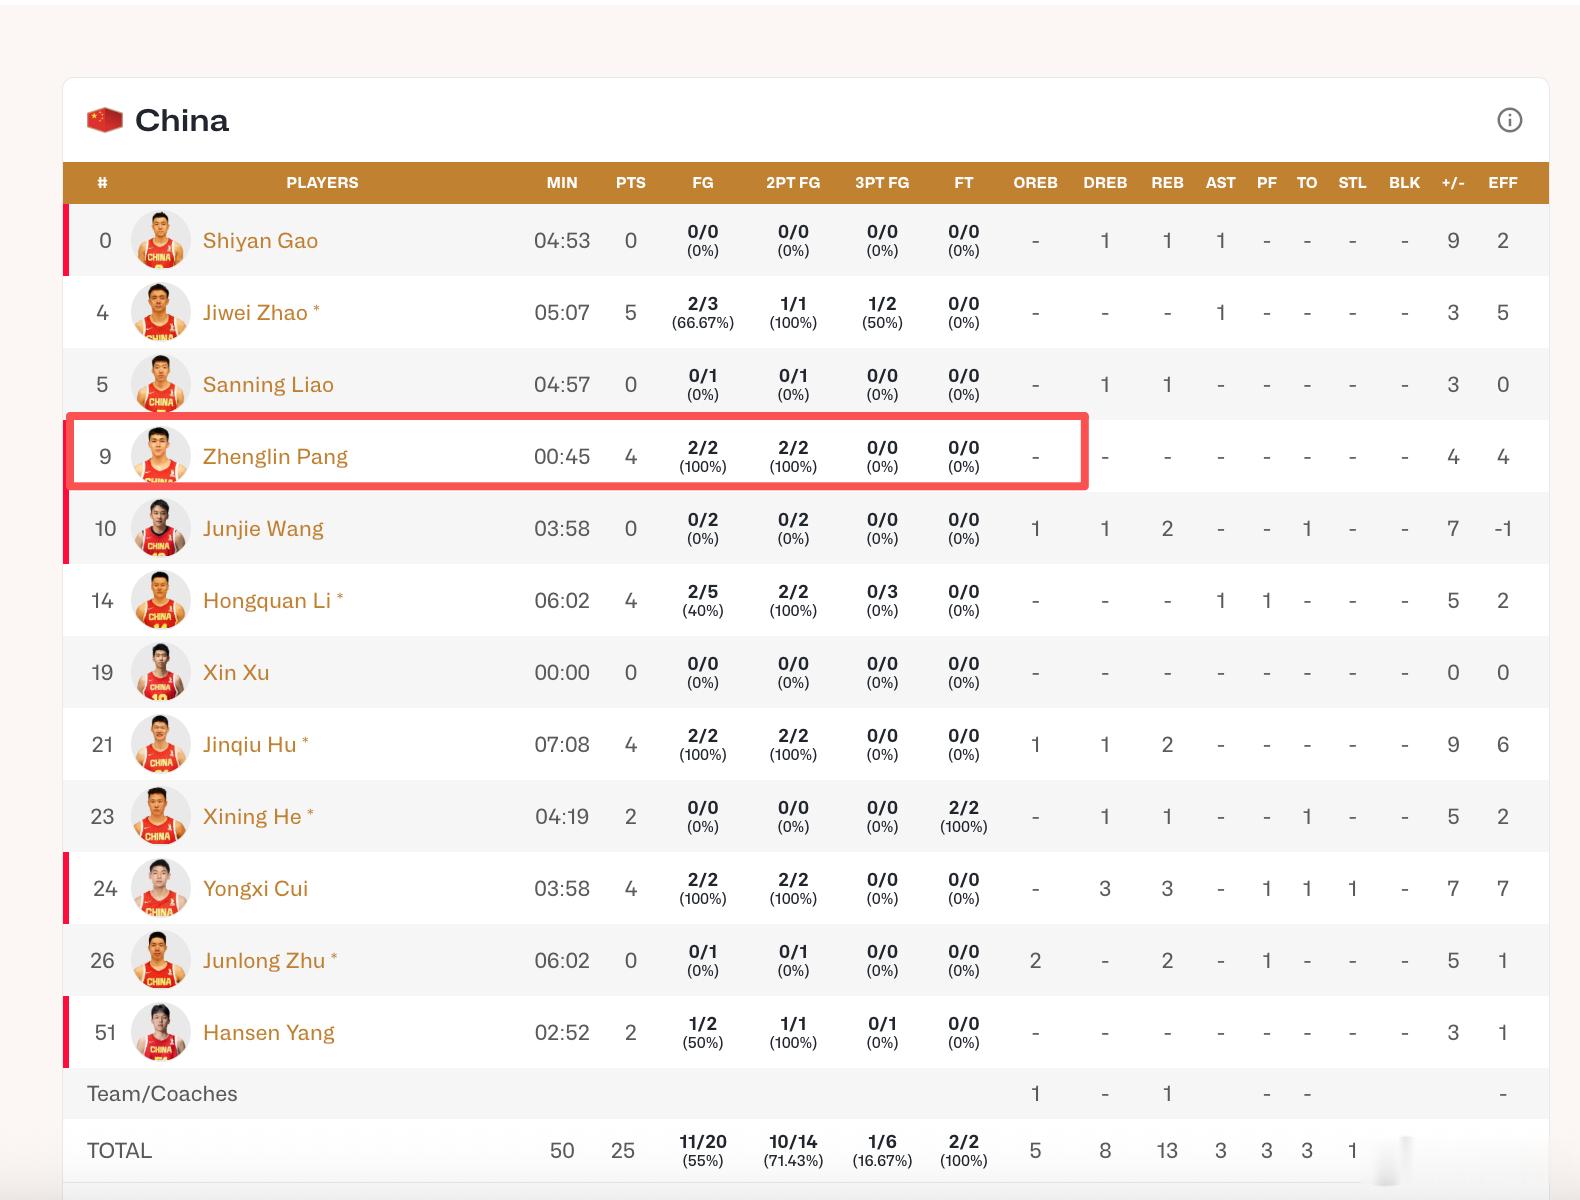
Task: Open Hongquan Li player profile link
Action: coord(267,600)
